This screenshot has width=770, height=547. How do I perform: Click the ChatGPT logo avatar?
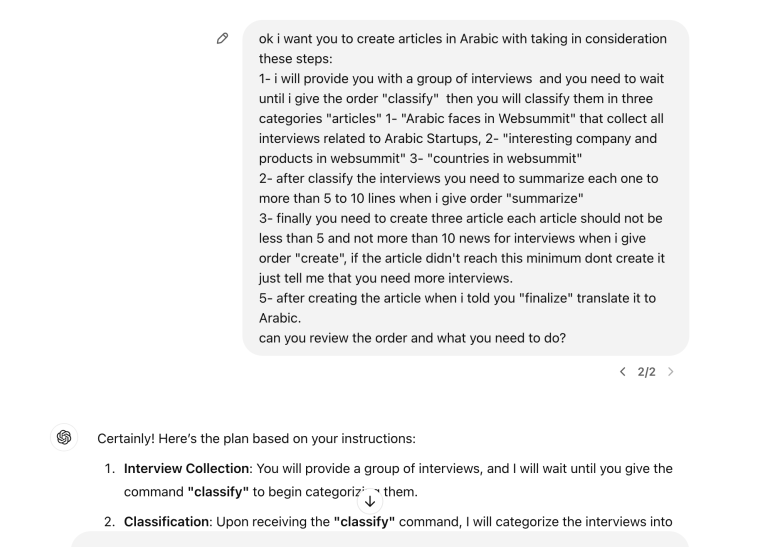(x=65, y=437)
